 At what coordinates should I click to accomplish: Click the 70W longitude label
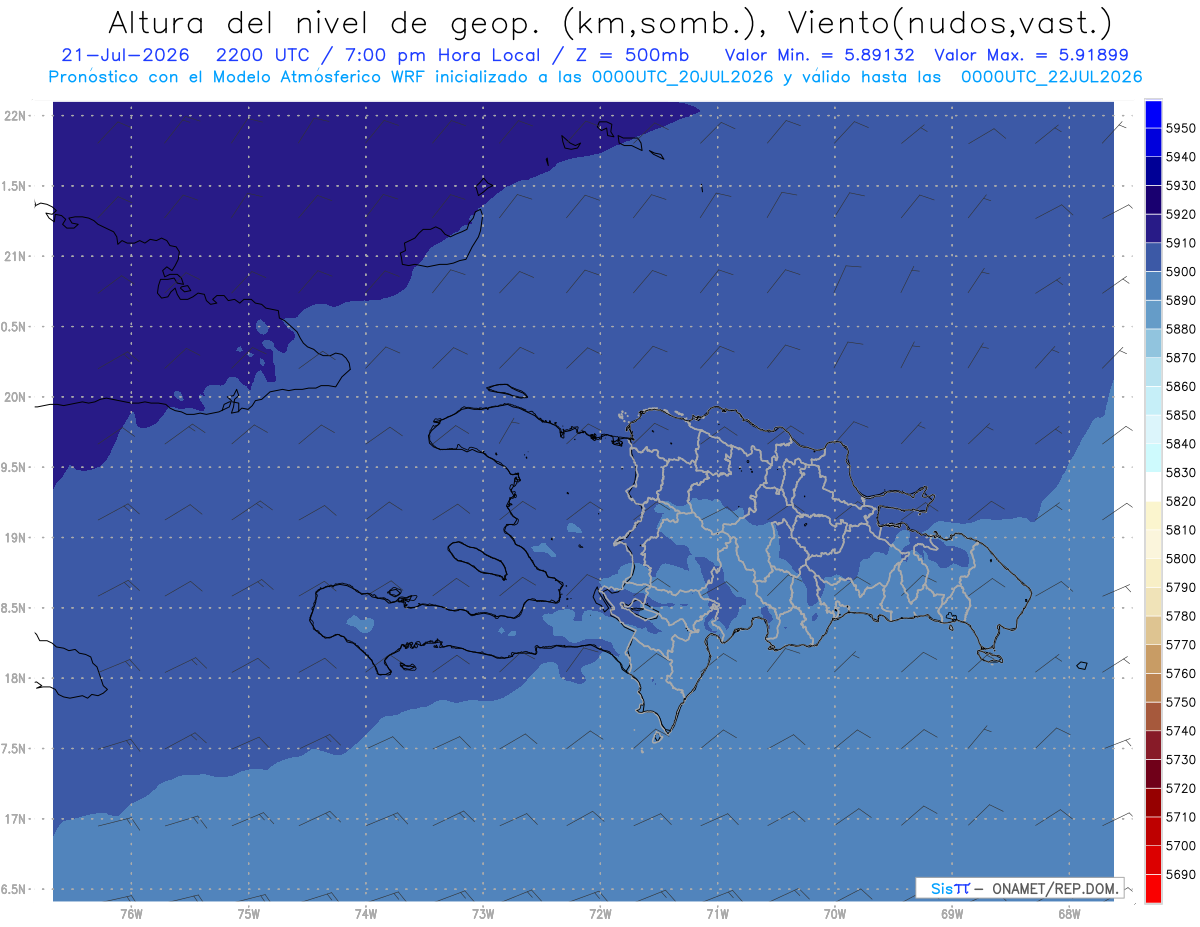pos(834,913)
